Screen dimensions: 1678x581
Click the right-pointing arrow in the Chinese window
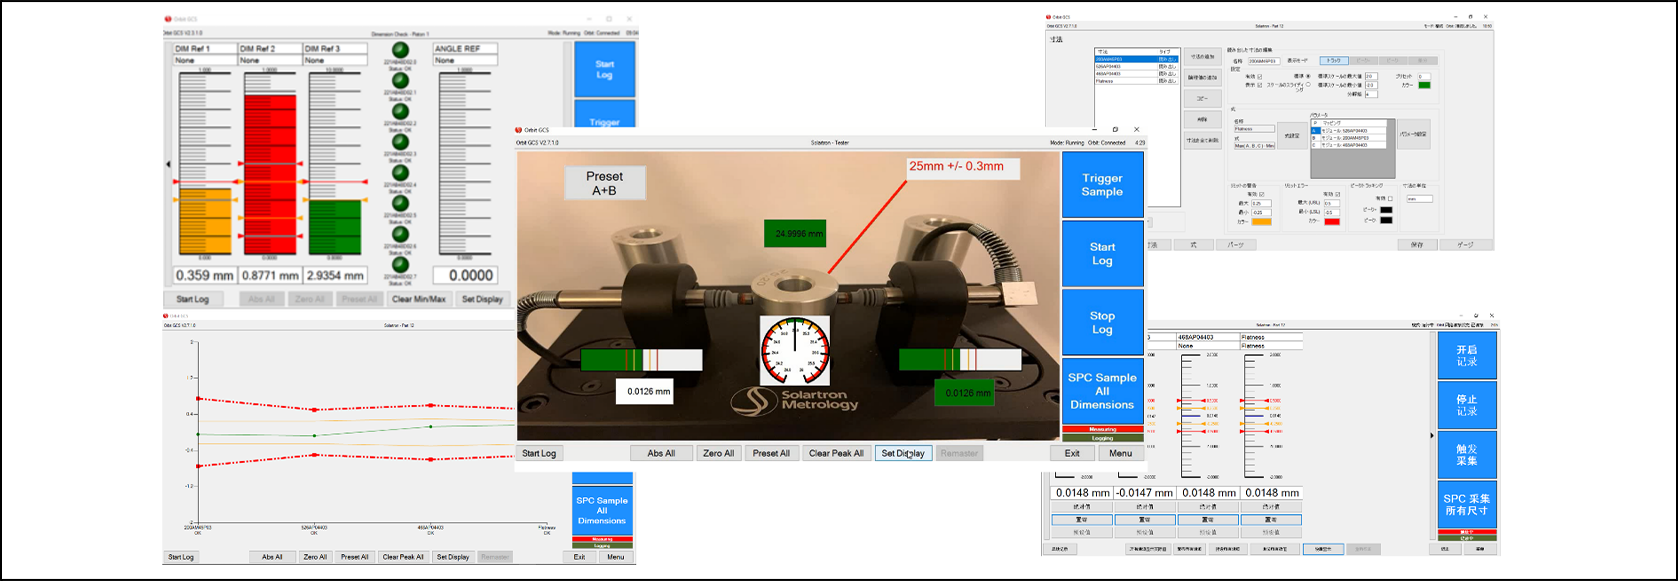click(x=1432, y=435)
